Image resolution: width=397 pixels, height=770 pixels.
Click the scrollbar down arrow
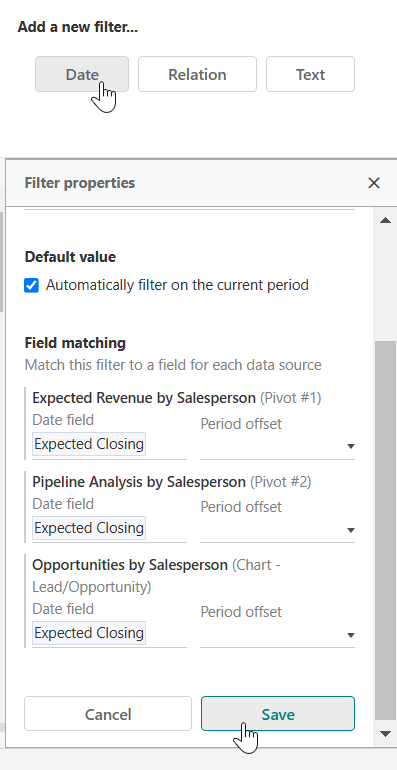click(386, 734)
